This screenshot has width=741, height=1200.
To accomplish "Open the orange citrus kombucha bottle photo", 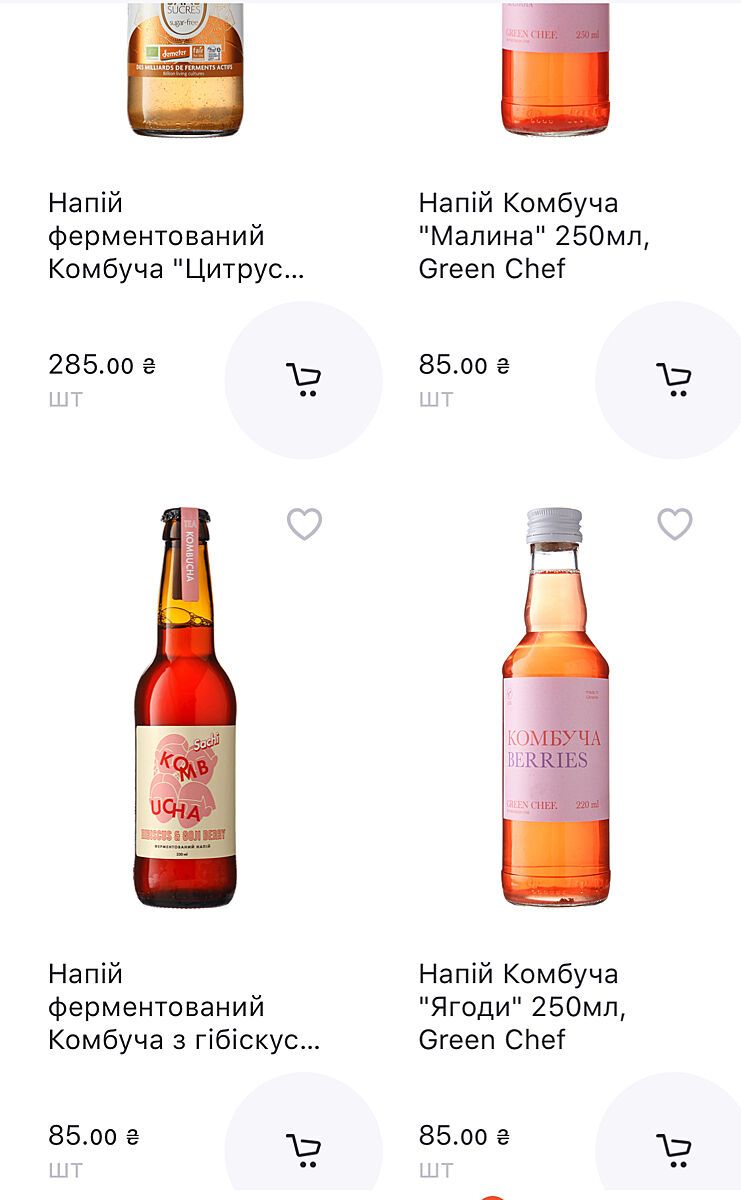I will coord(185,68).
